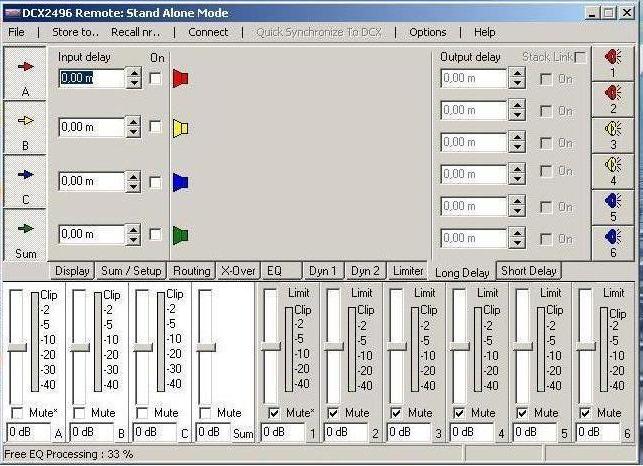Screen dimensions: 643x466
Task: Open the X-Over tab
Action: click(238, 271)
